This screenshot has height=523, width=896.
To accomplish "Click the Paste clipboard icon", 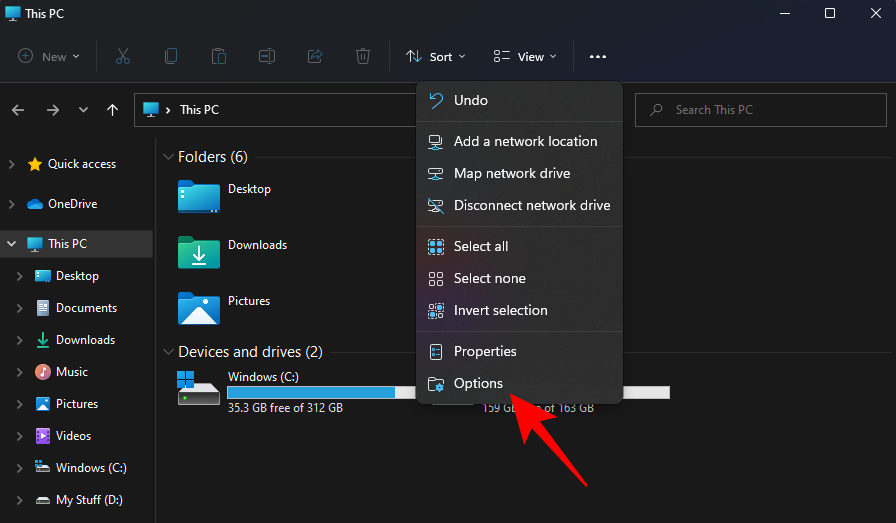I will (219, 57).
